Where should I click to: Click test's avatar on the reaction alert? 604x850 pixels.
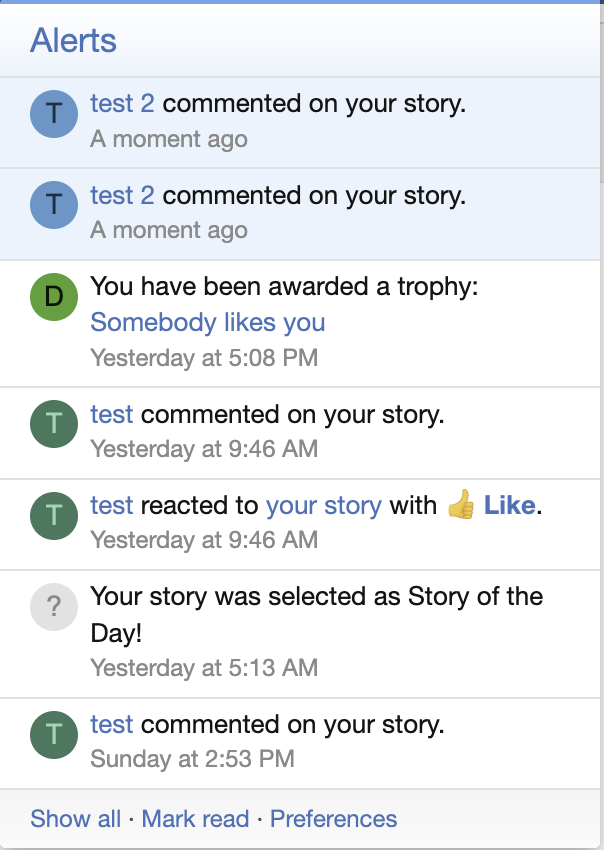tap(53, 515)
